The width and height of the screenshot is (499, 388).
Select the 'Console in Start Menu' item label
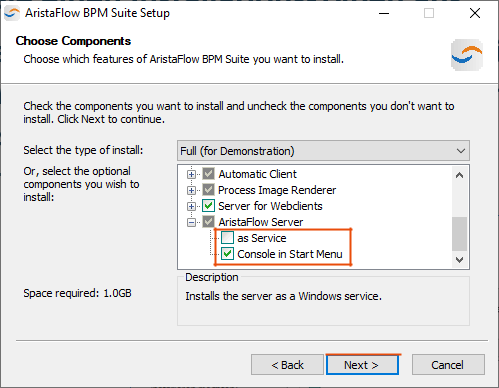click(290, 254)
